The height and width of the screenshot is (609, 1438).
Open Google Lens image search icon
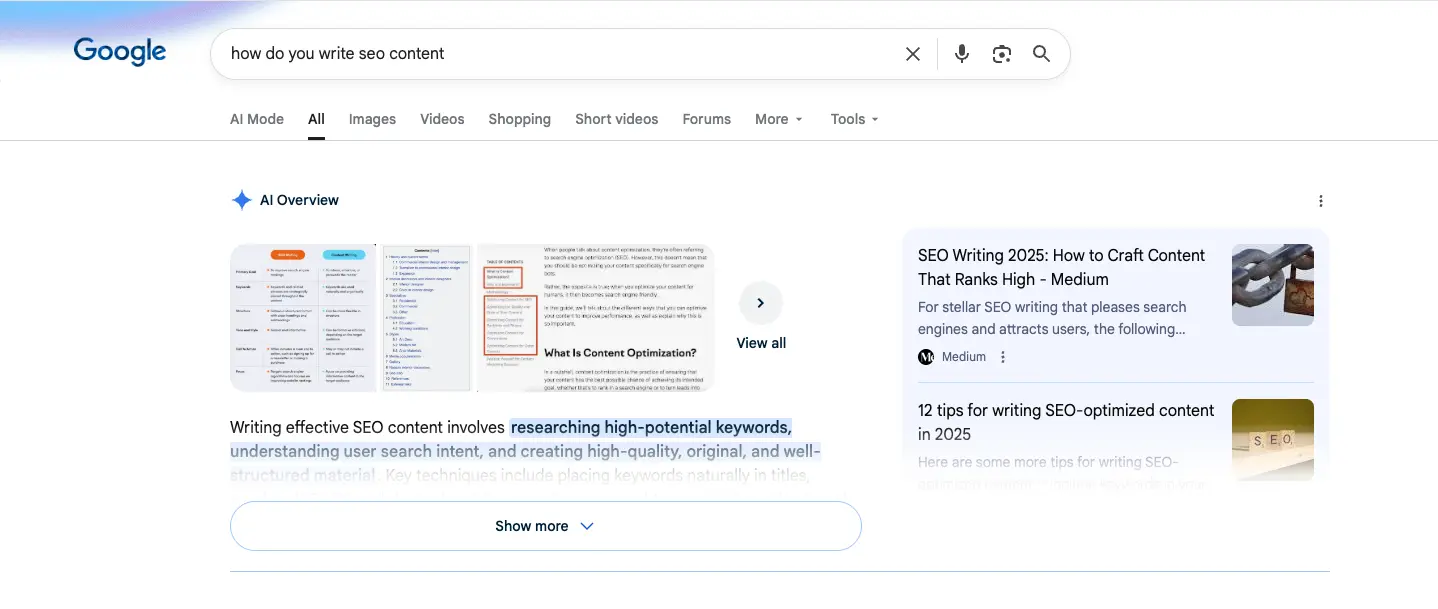click(x=1001, y=54)
